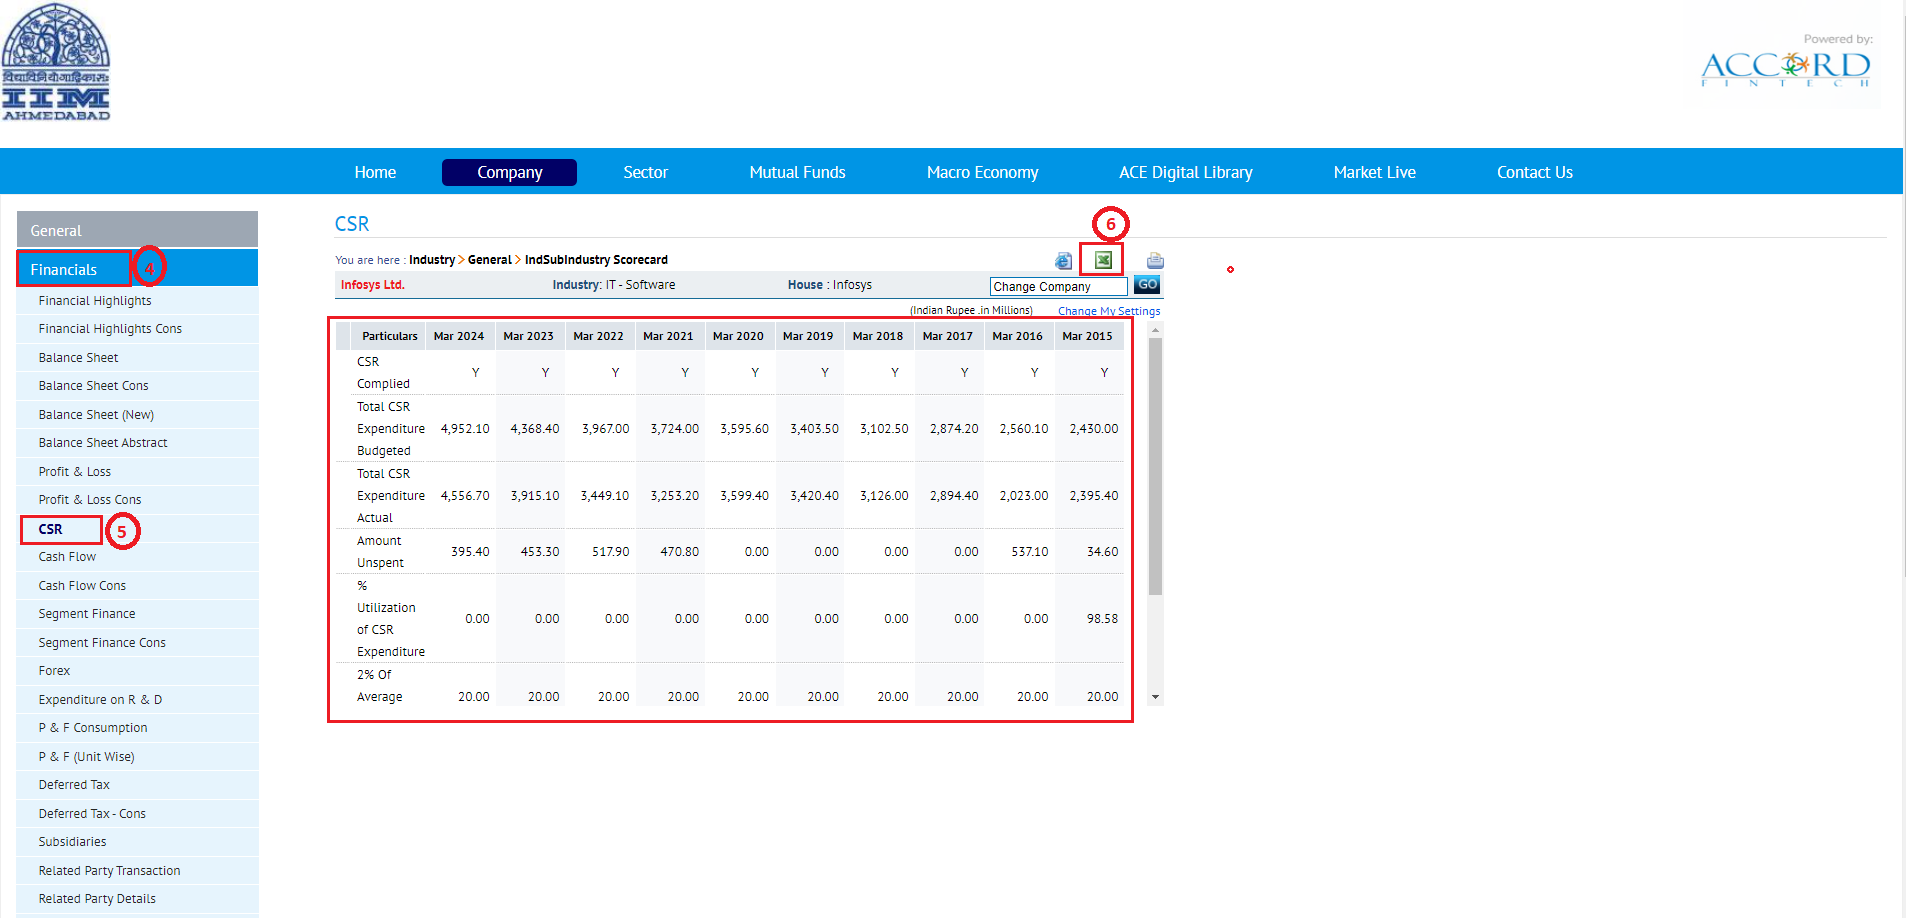Open Profit & Loss Cons in sidebar

point(90,500)
